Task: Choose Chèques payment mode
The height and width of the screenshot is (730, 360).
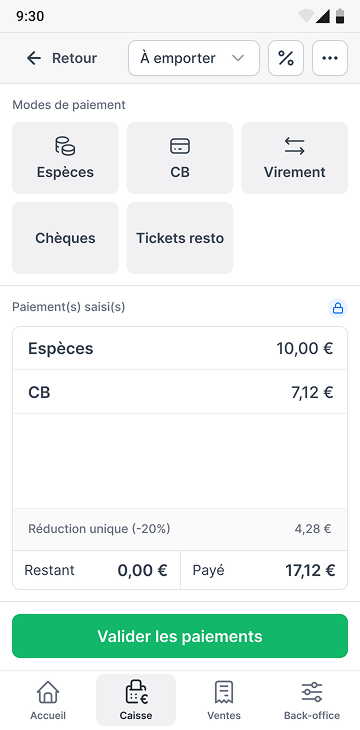Action: [65, 238]
